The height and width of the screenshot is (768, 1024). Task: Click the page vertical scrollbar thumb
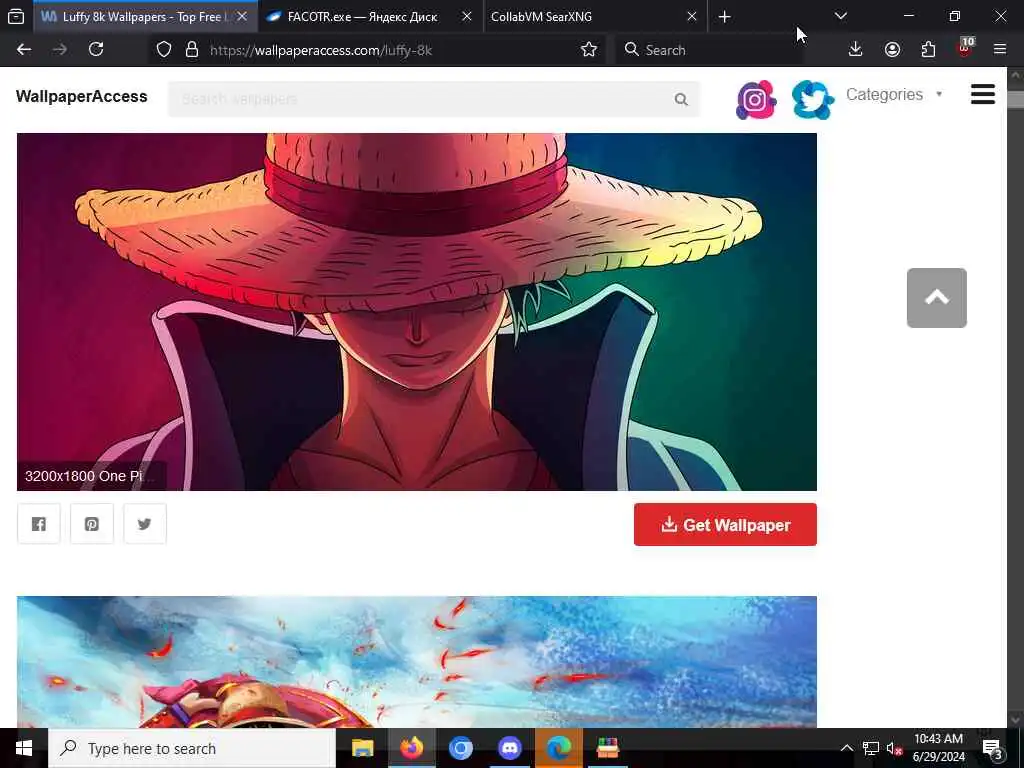pos(1016,100)
